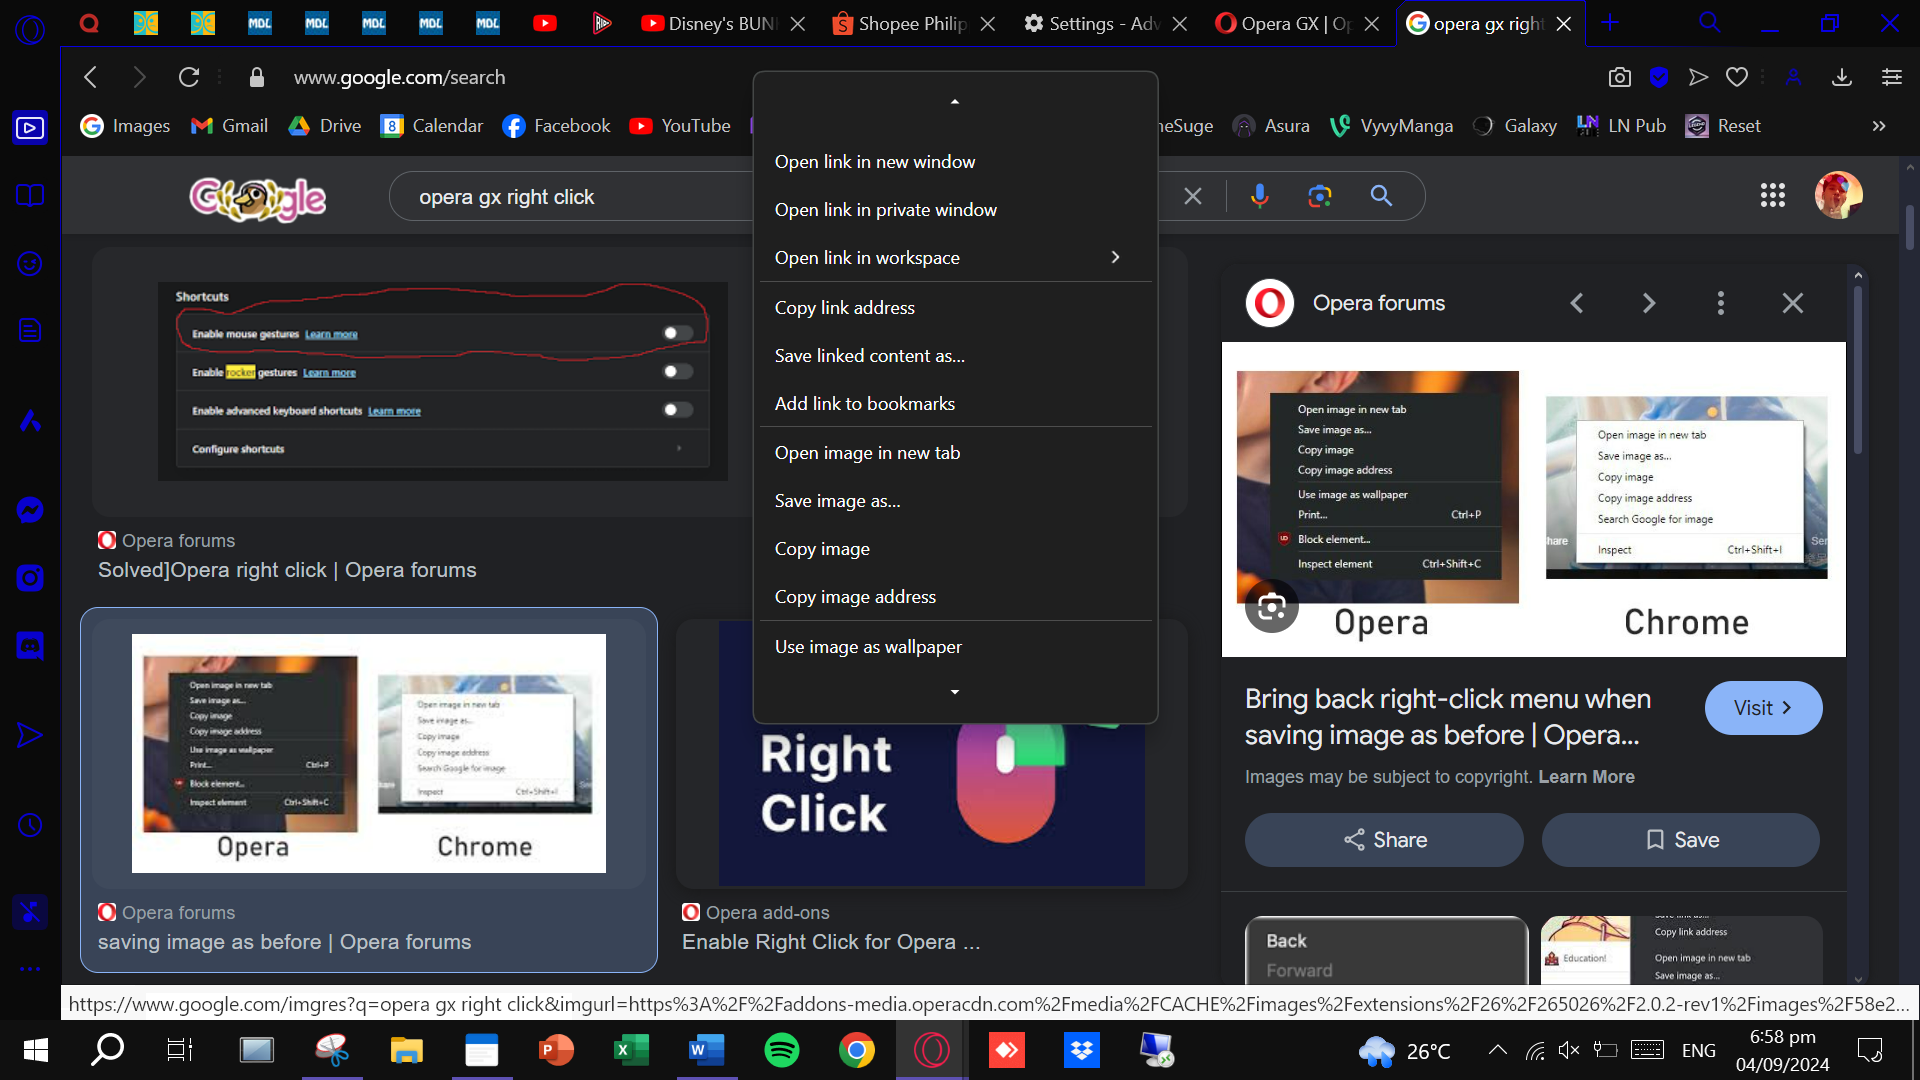Start voice search microphone icon

(x=1259, y=196)
